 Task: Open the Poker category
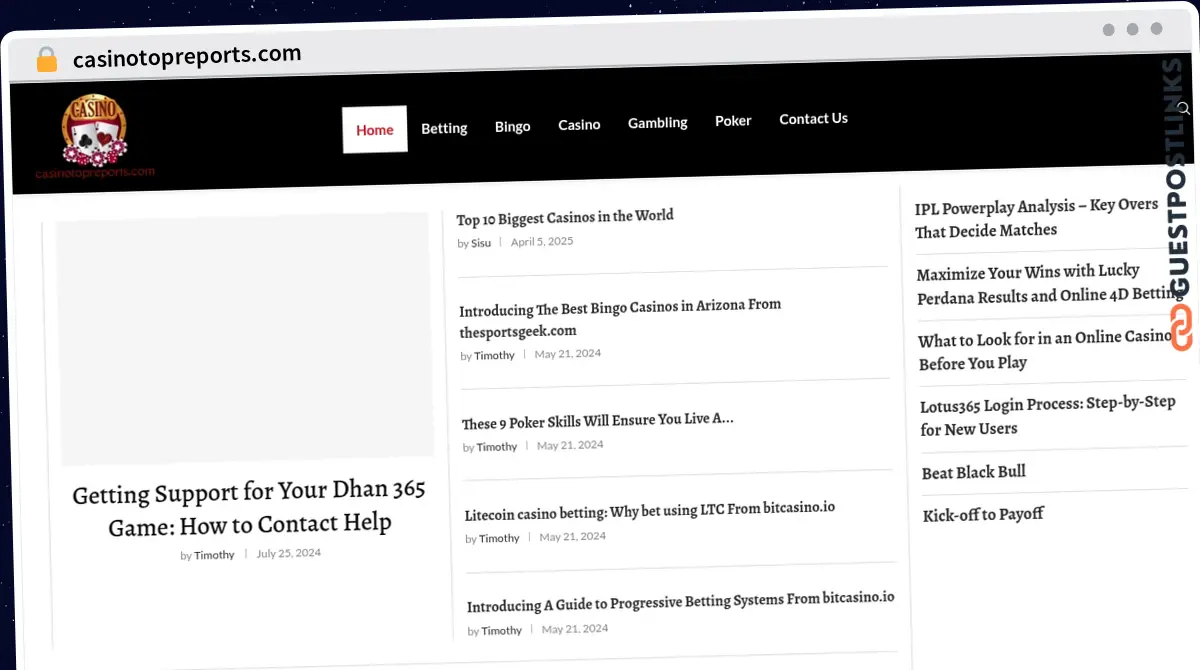point(733,120)
